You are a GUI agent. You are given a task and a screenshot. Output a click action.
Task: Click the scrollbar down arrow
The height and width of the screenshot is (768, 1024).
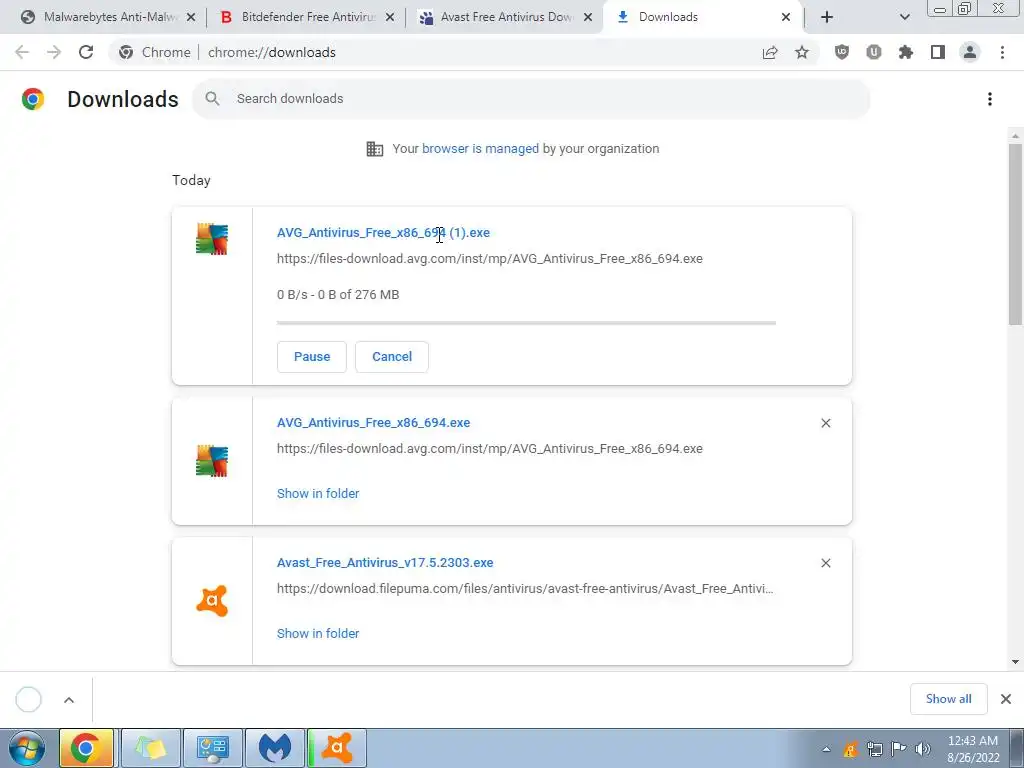click(x=1015, y=662)
